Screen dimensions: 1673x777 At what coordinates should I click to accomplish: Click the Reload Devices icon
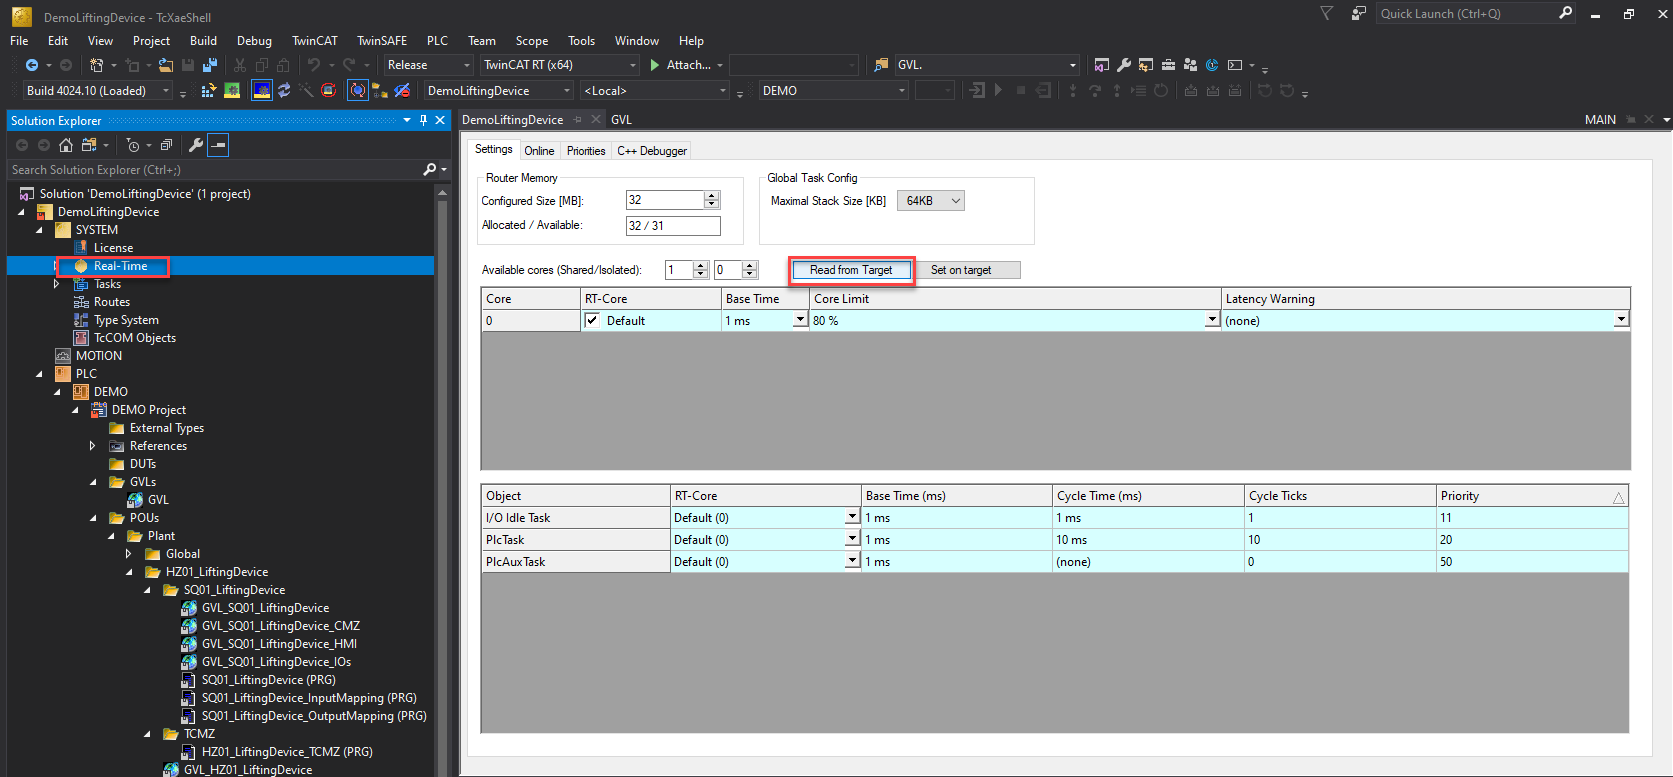coord(284,91)
